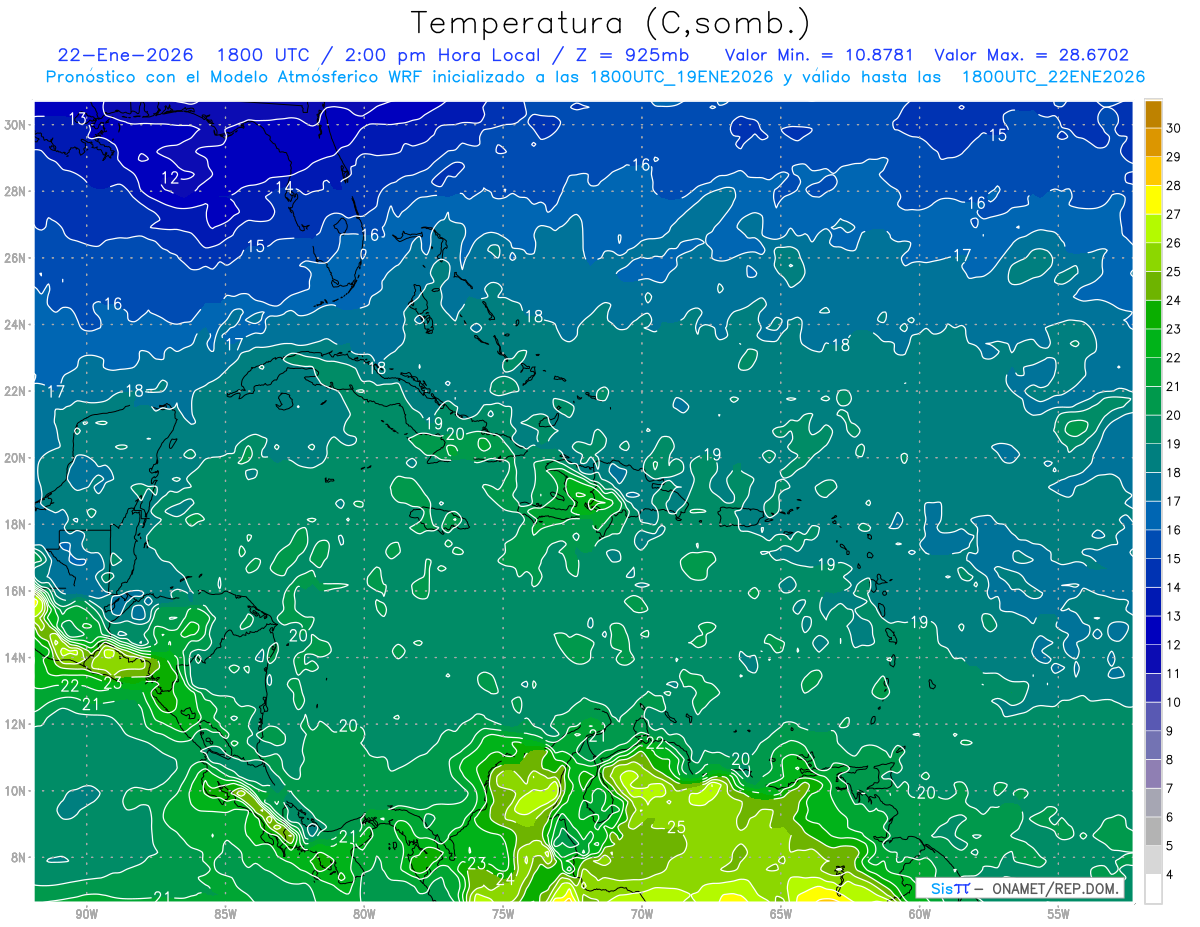Click contour label 12 over Gulf coast

pos(170,178)
